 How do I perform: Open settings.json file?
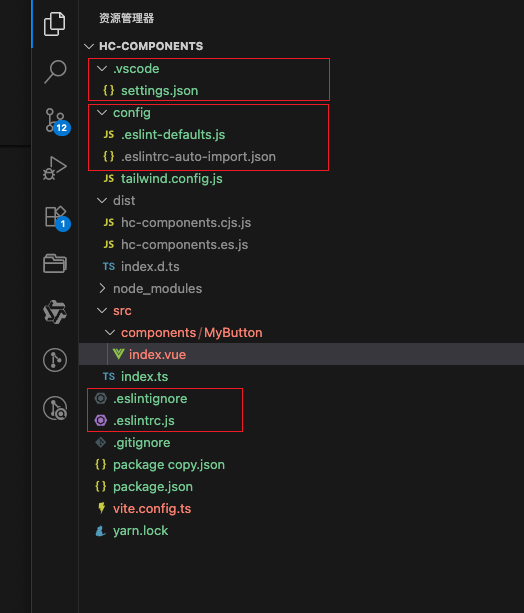pyautogui.click(x=159, y=91)
